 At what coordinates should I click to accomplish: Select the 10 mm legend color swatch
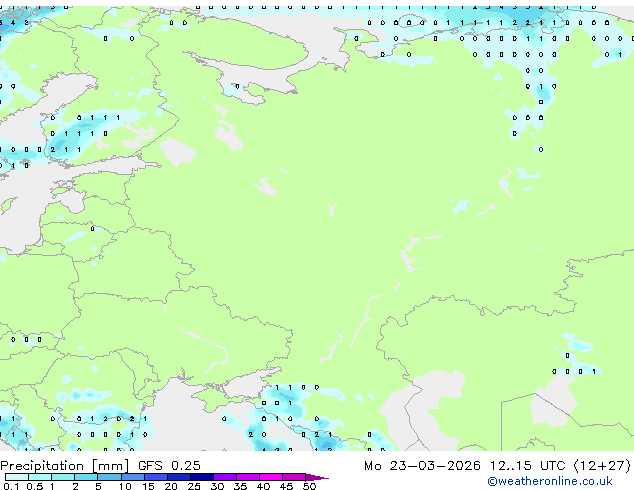pyautogui.click(x=135, y=477)
